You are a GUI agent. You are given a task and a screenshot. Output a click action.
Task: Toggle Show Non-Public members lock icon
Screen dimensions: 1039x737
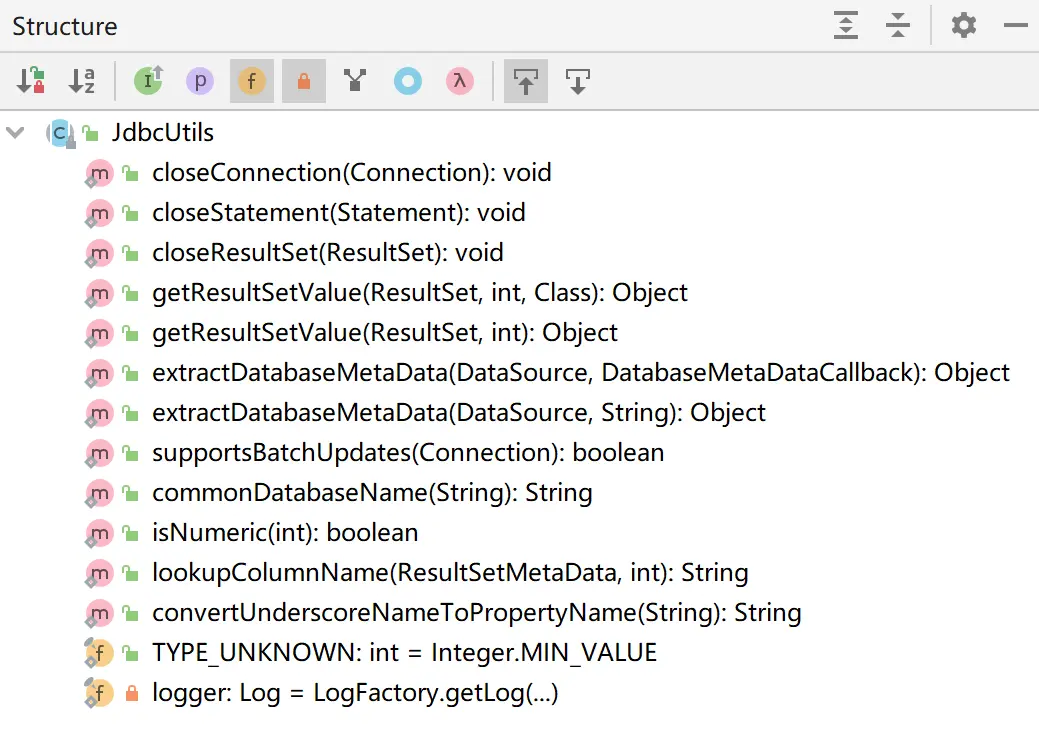[303, 81]
